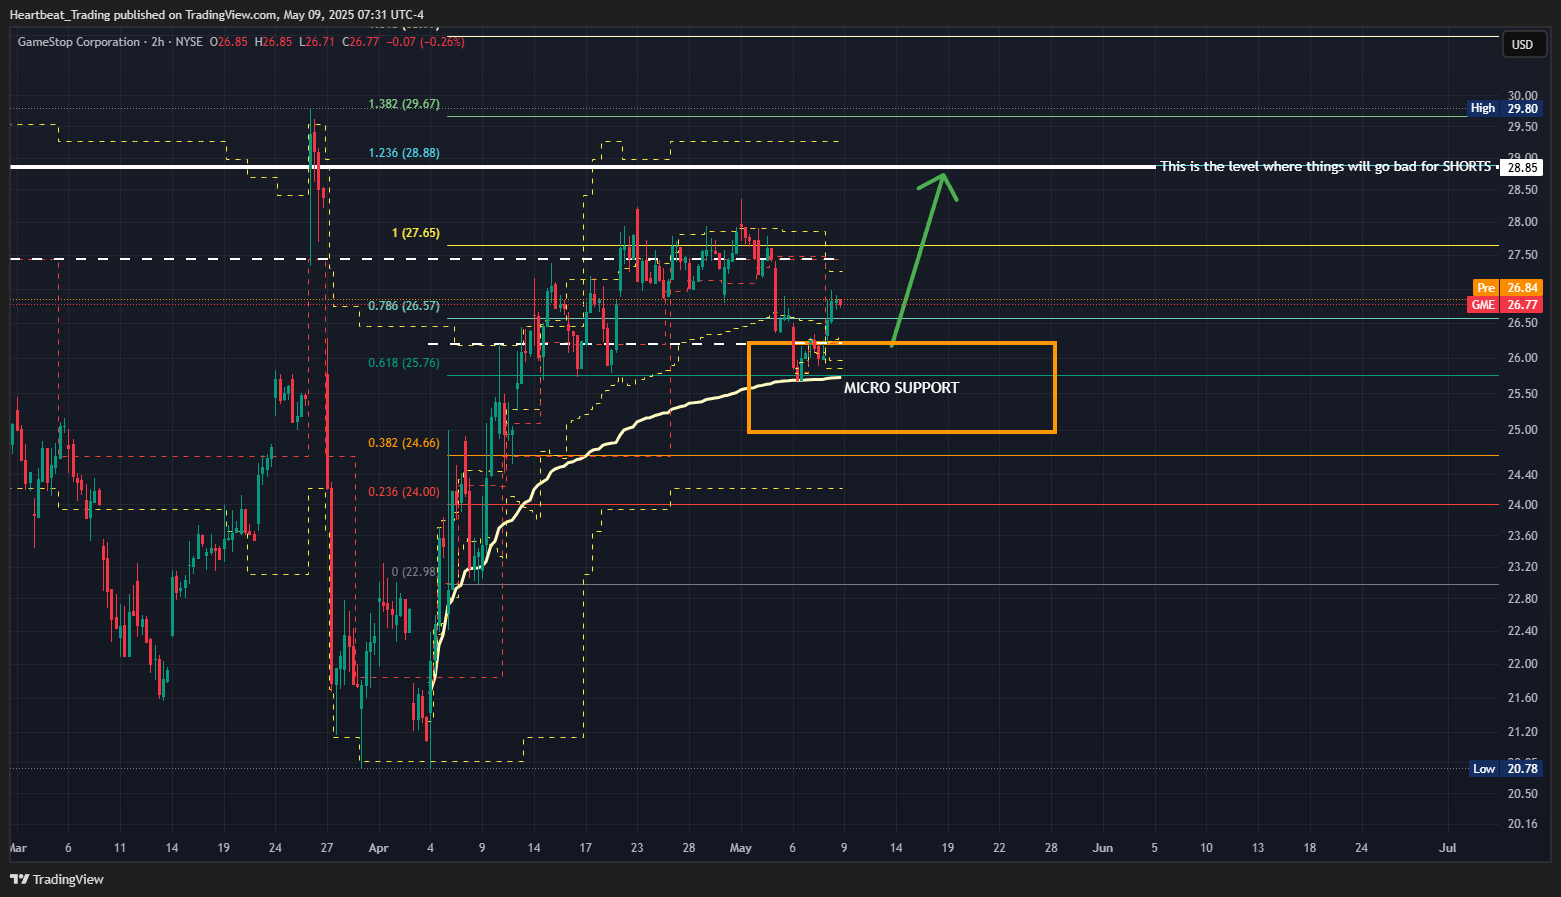
Task: Select the 1.382 (29.67) Fibonacci label
Action: pyautogui.click(x=404, y=104)
